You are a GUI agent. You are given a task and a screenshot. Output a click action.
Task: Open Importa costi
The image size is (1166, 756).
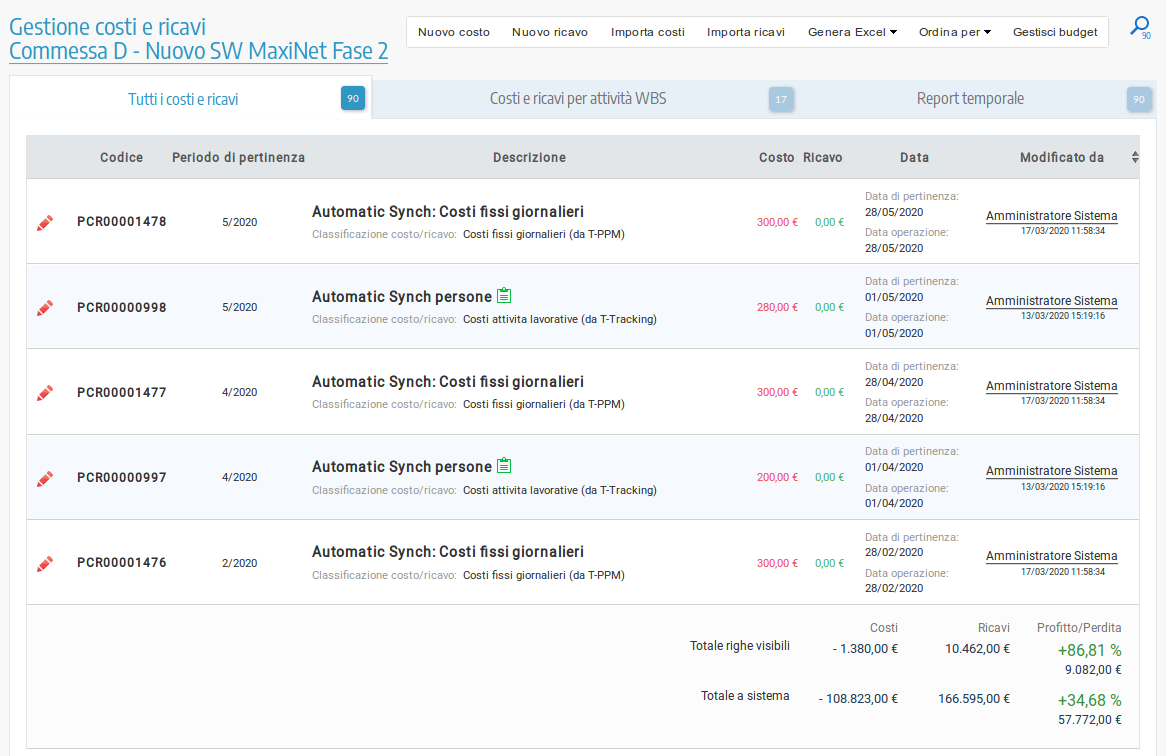648,32
